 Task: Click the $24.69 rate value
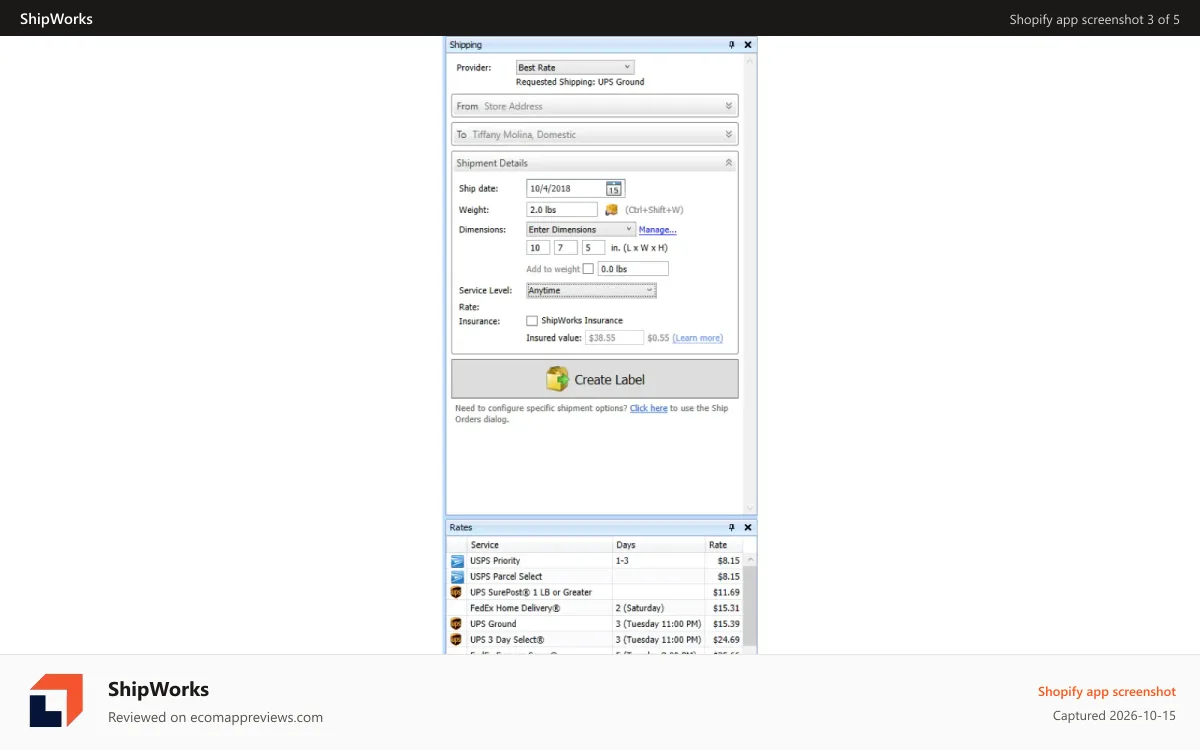tap(726, 640)
